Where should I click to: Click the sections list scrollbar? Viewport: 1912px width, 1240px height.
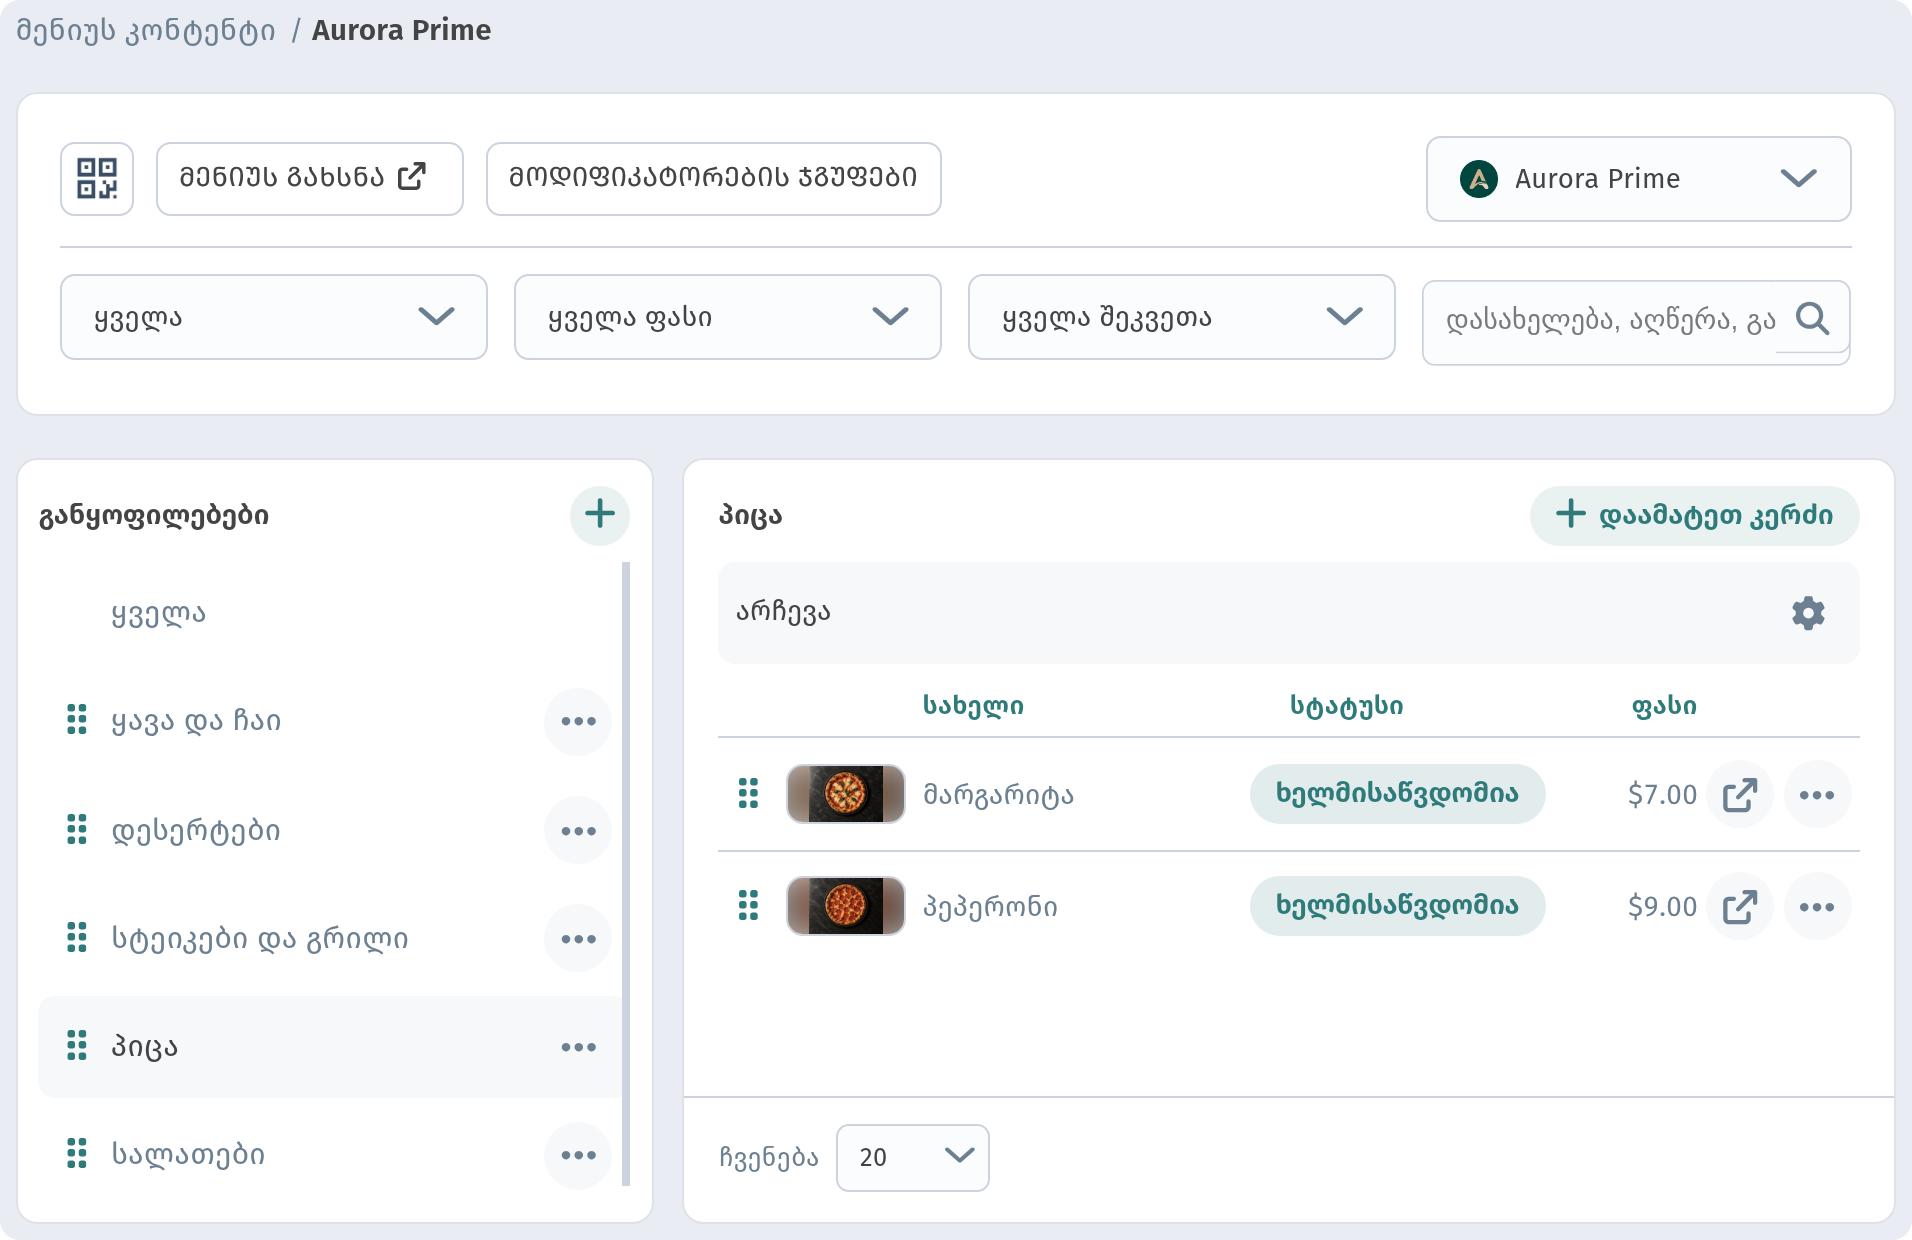[626, 874]
